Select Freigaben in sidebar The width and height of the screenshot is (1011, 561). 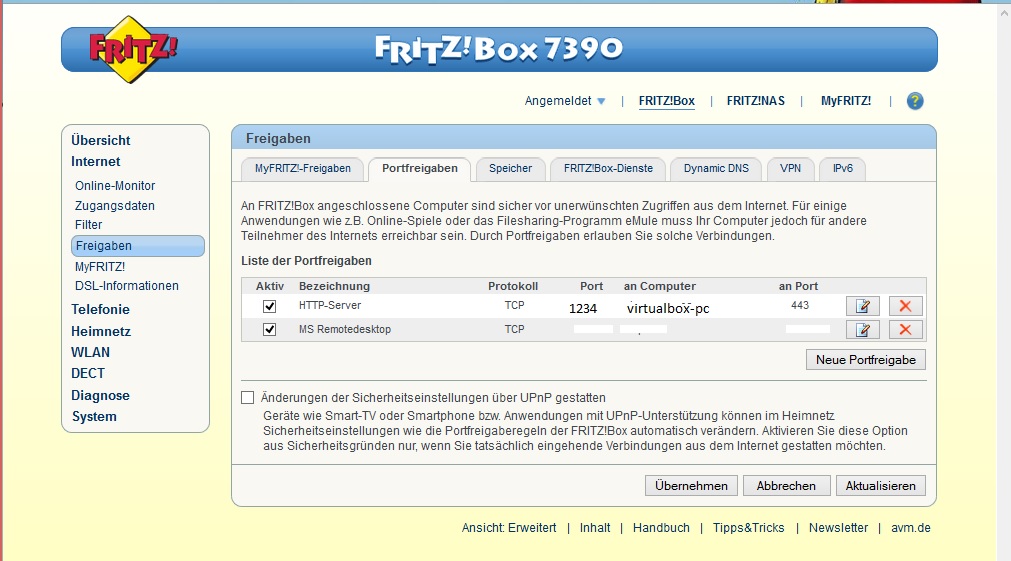(x=138, y=246)
